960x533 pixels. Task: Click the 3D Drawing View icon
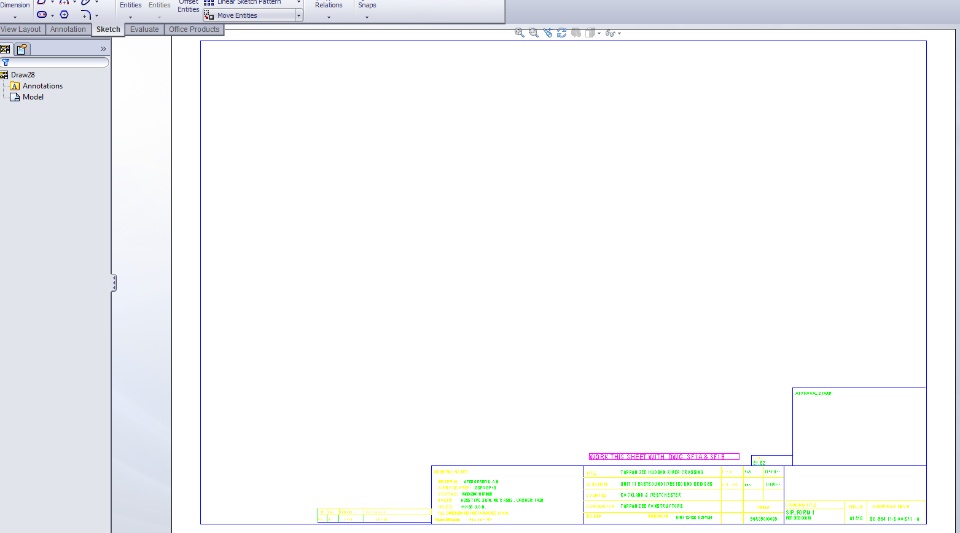pyautogui.click(x=576, y=33)
